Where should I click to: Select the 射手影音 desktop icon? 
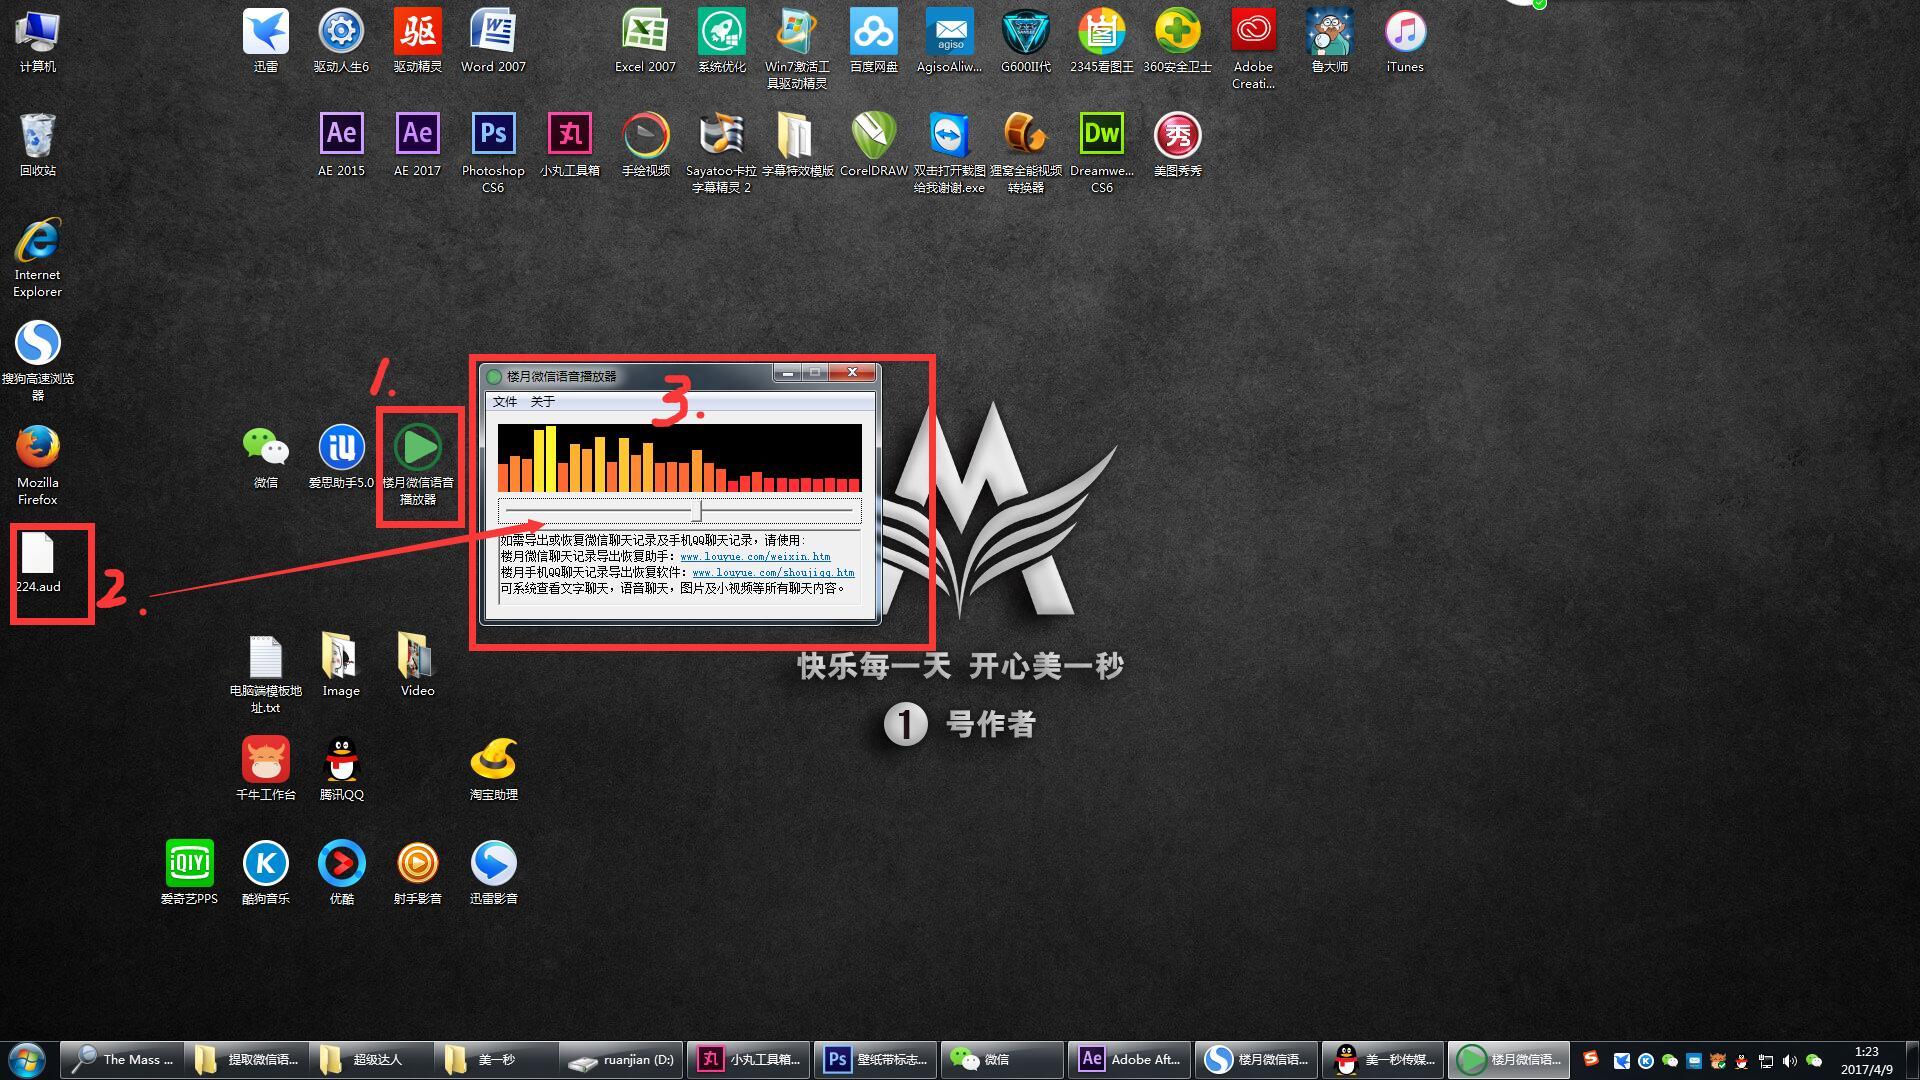point(418,873)
